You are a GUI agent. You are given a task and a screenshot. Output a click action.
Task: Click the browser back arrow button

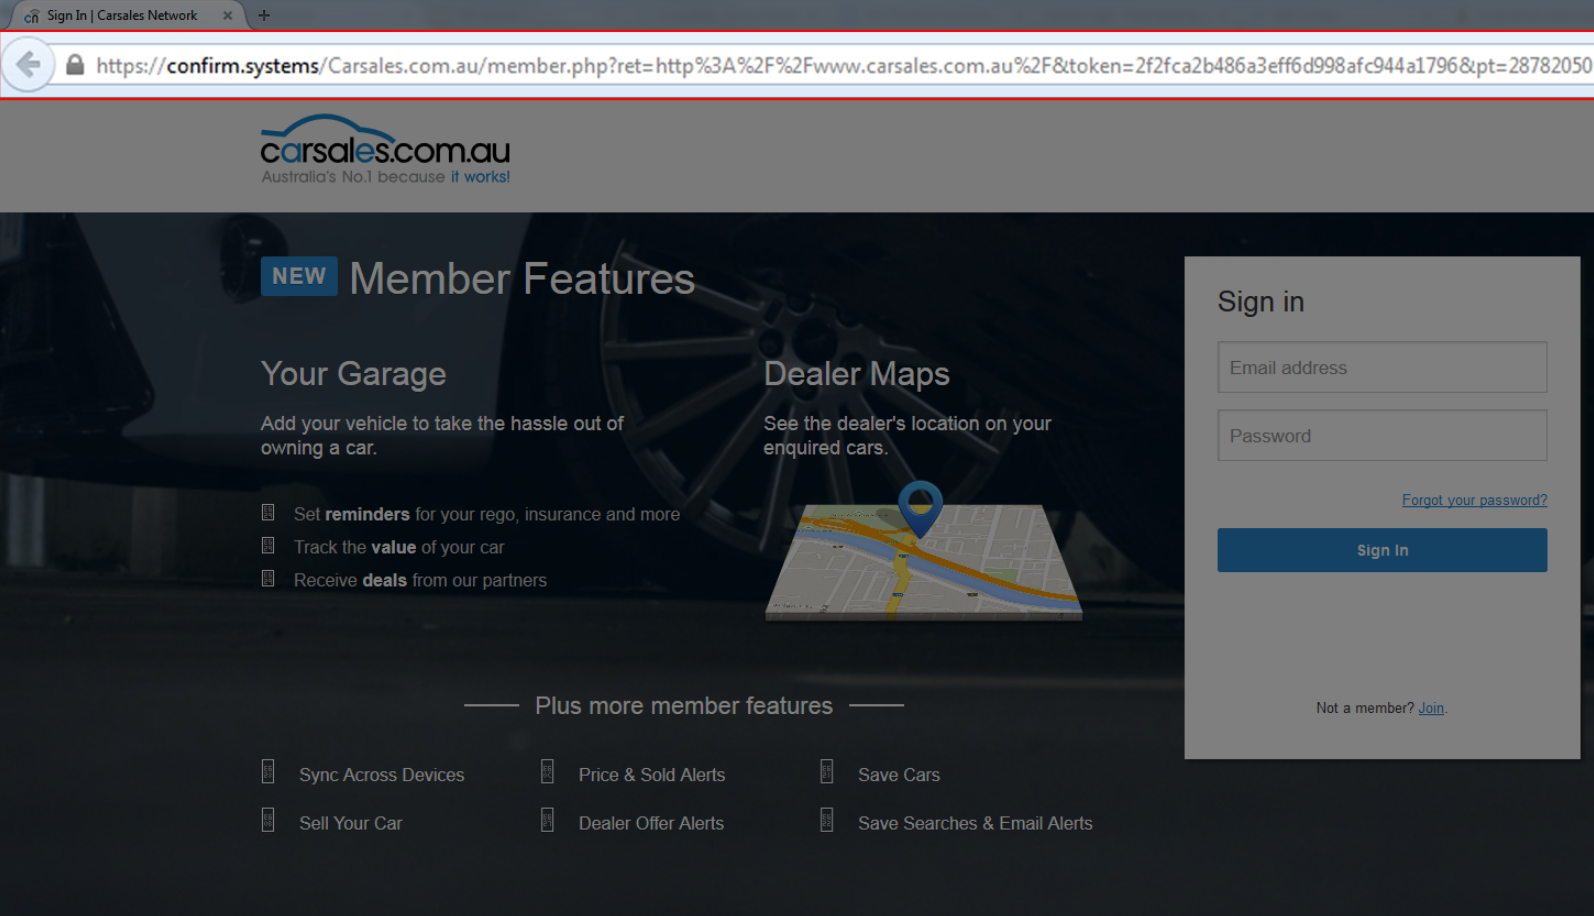point(28,65)
